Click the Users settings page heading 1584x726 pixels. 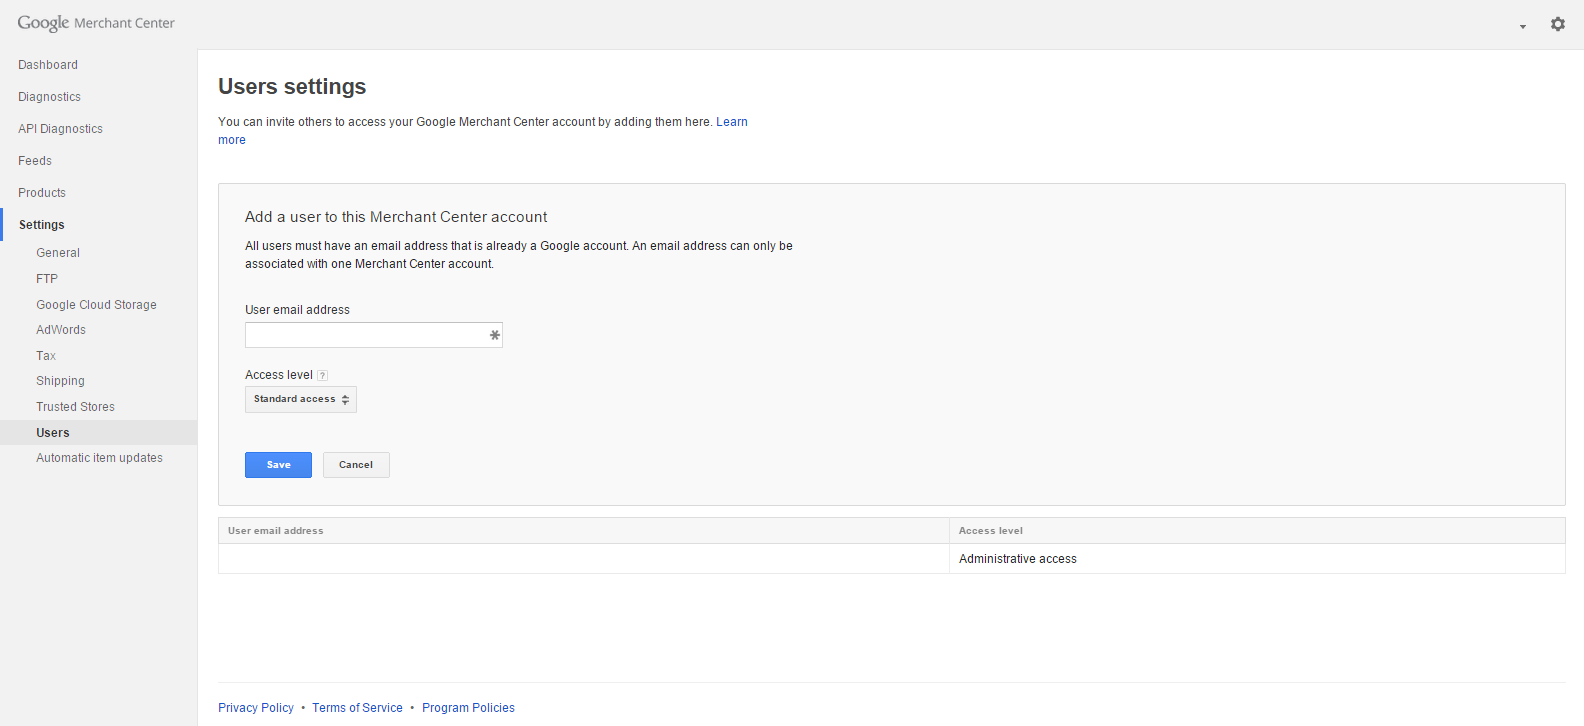click(292, 87)
